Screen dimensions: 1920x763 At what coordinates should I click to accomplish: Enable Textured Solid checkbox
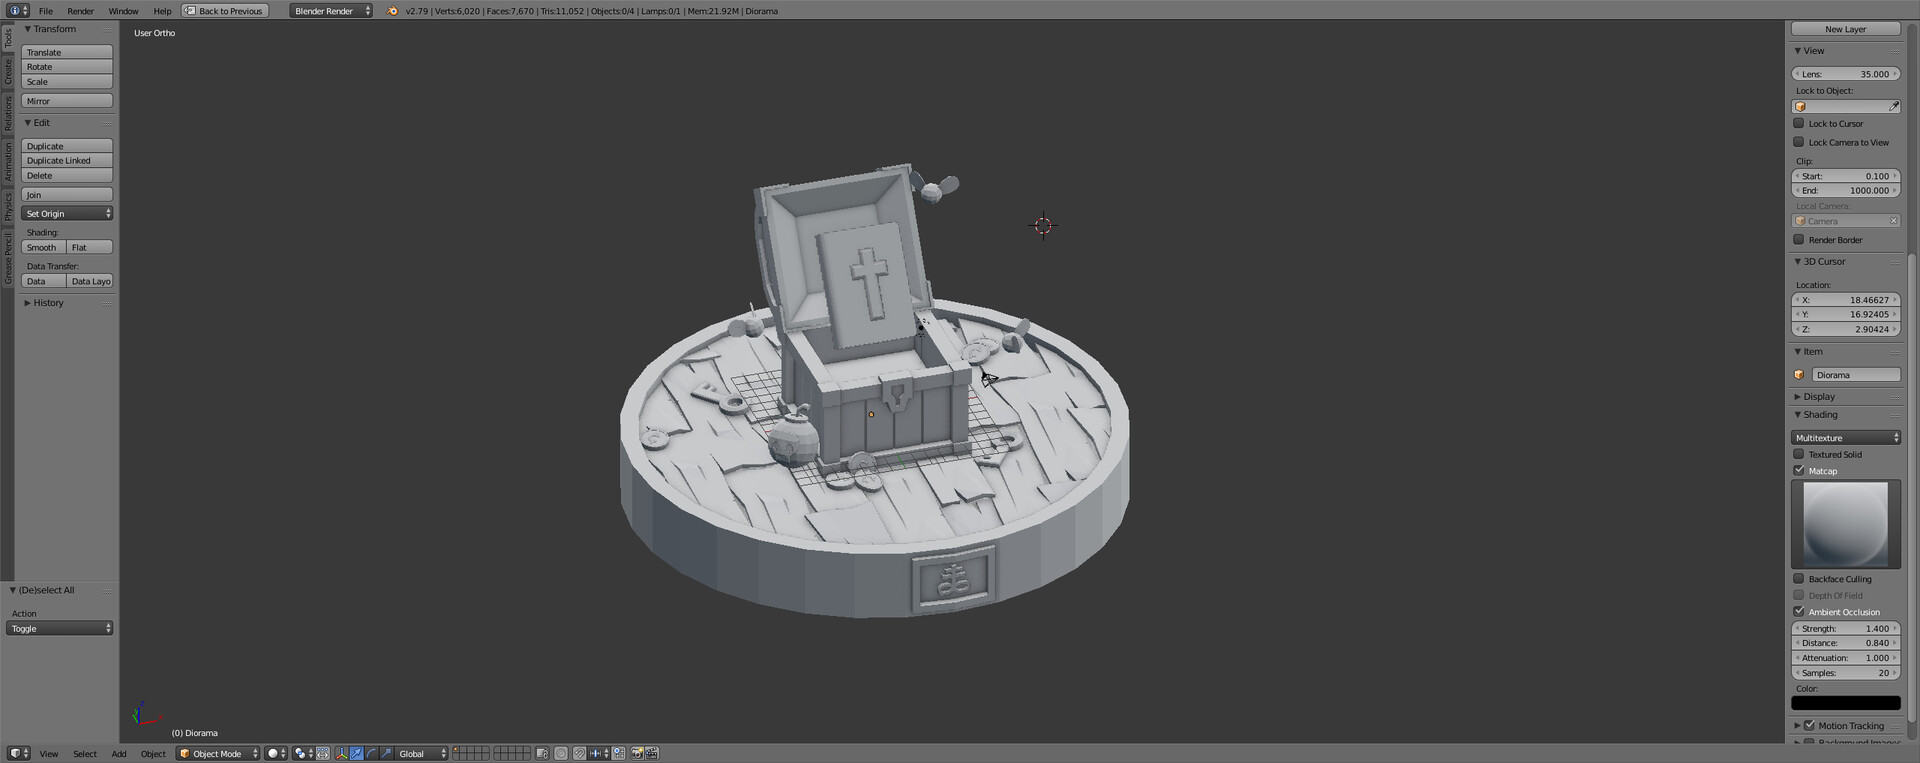pyautogui.click(x=1799, y=454)
